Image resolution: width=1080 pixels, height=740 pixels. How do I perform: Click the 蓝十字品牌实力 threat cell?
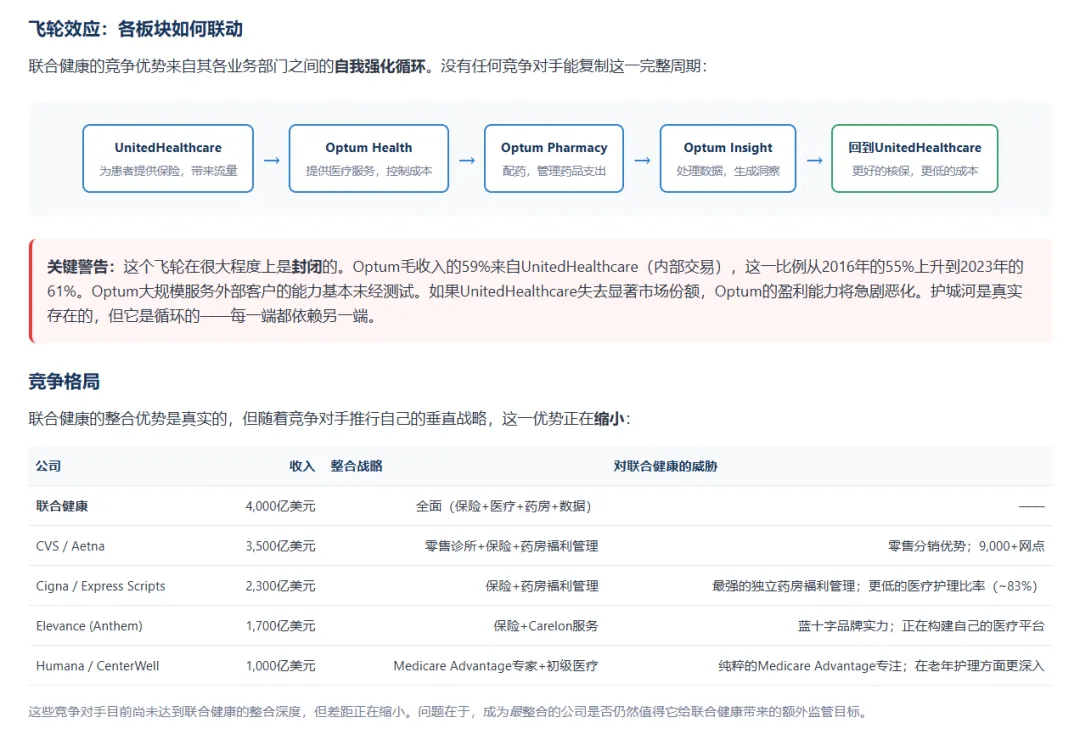pos(921,626)
